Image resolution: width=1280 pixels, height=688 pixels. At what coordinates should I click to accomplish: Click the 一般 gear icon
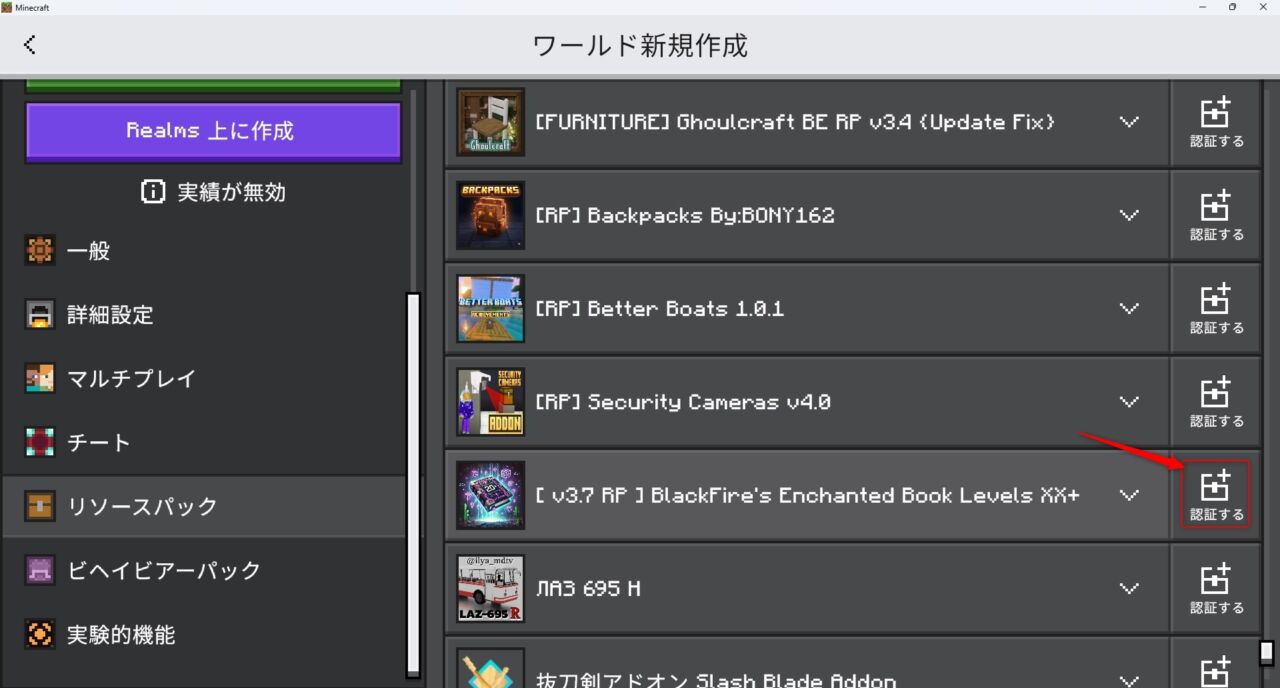[40, 251]
